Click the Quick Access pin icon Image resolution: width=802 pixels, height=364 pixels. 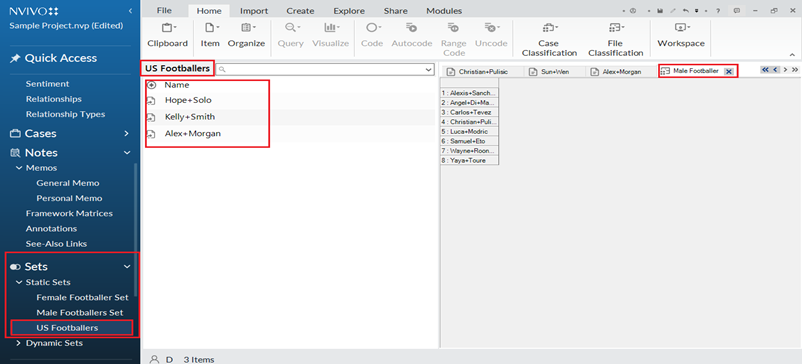[15, 59]
